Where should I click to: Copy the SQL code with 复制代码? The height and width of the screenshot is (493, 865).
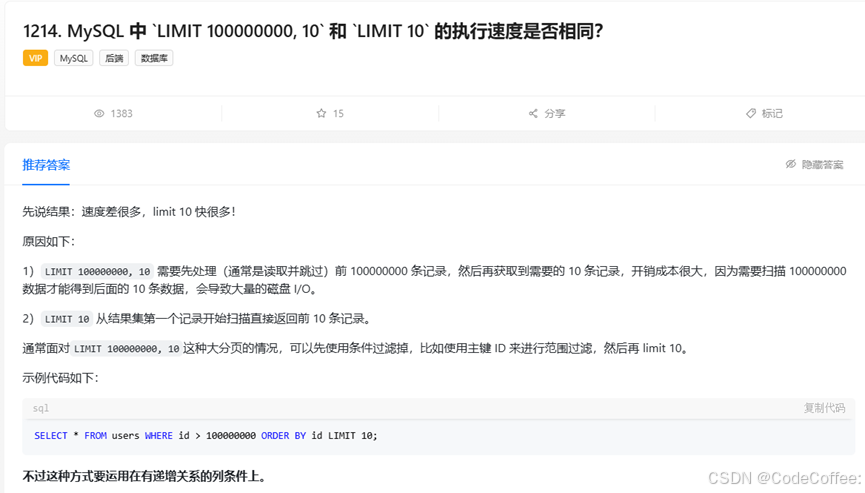(x=824, y=408)
